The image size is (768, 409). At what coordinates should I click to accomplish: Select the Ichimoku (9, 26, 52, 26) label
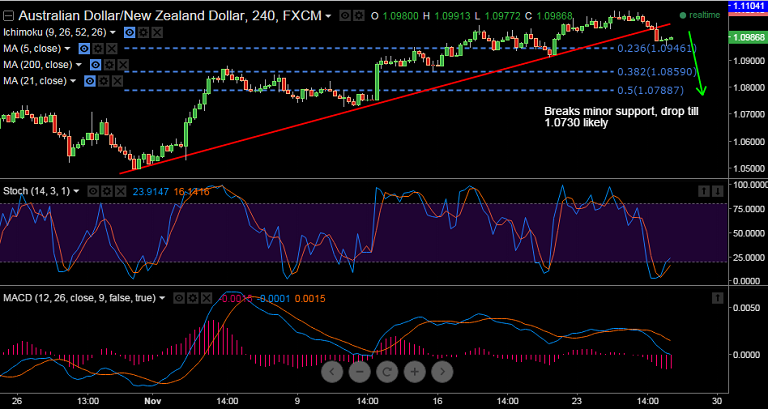(55, 33)
